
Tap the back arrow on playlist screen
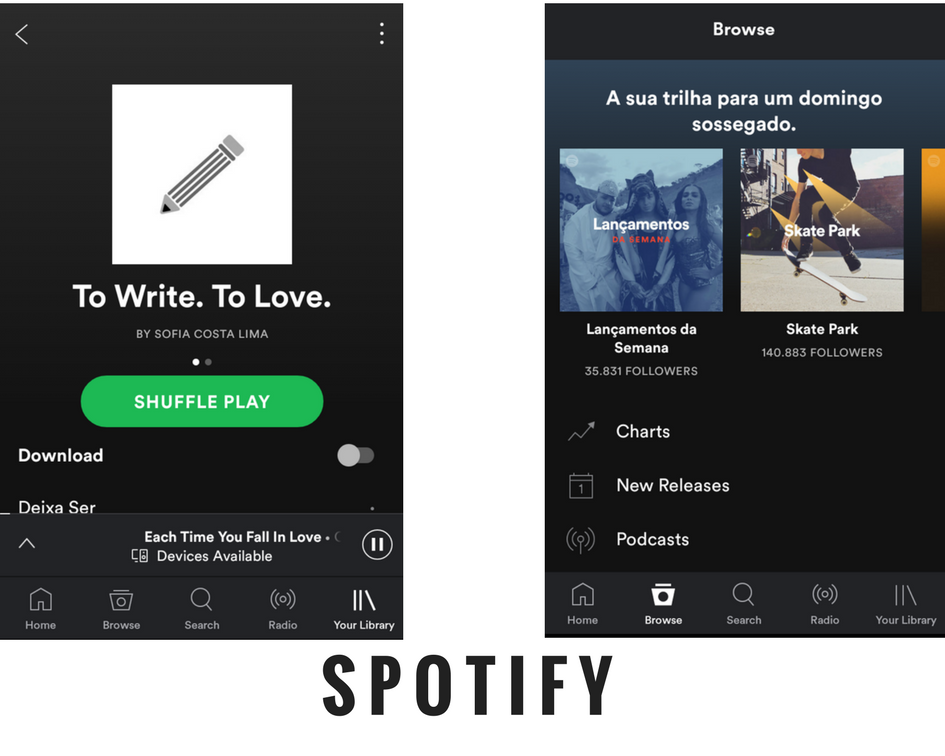point(22,34)
